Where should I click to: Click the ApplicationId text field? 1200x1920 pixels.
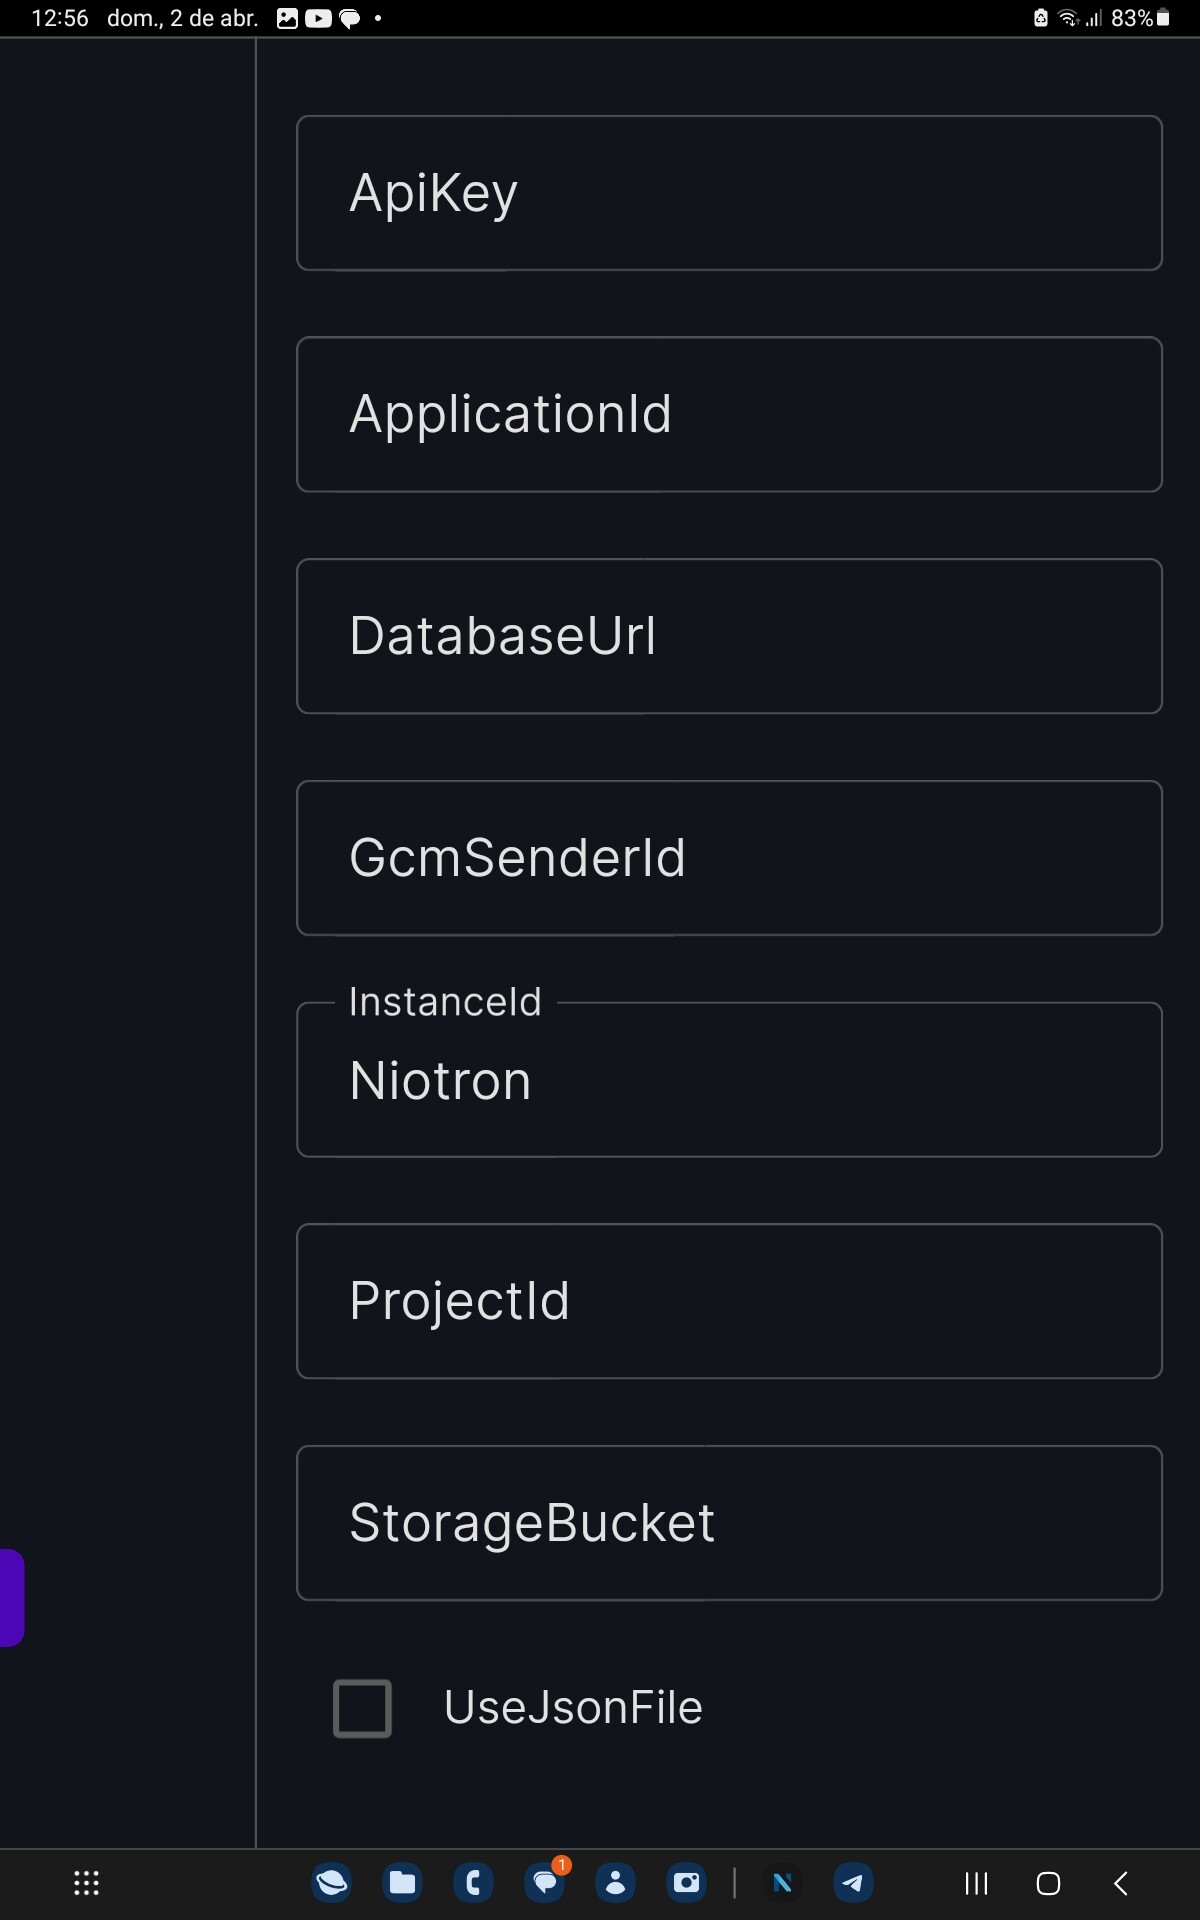(x=729, y=414)
